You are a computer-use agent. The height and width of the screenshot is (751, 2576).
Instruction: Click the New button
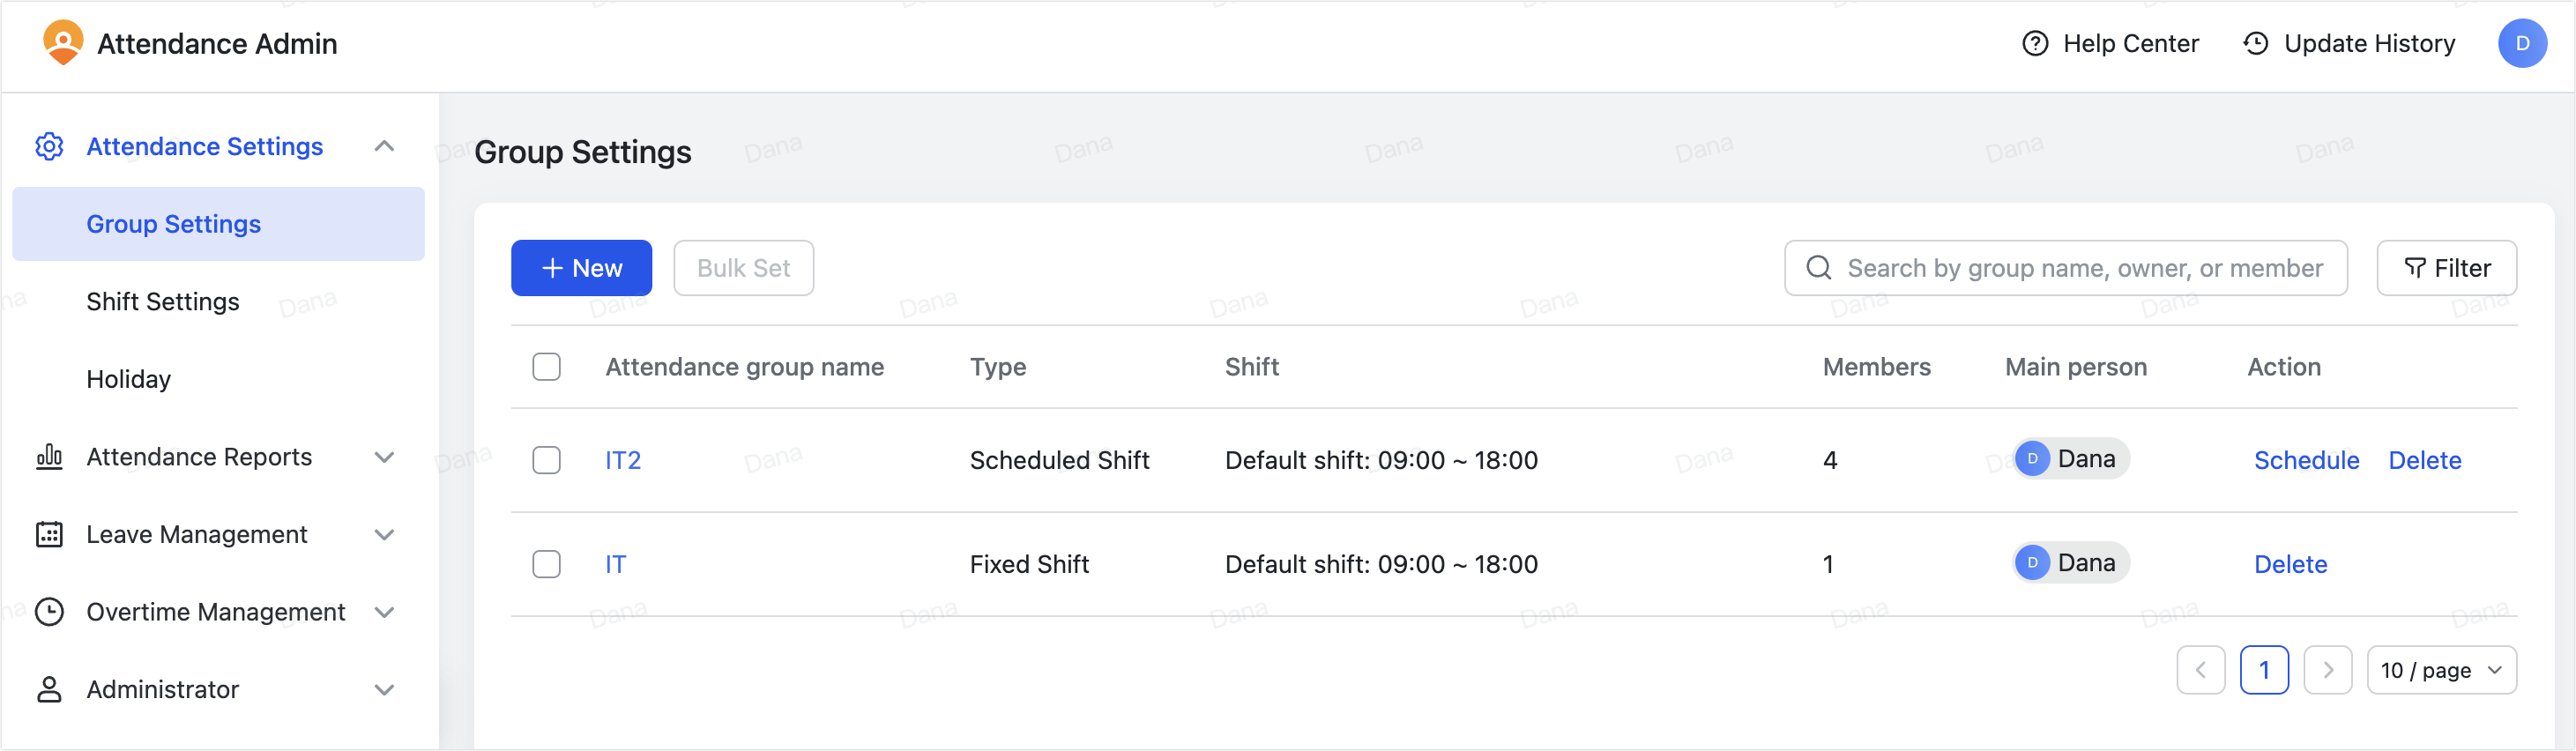click(x=581, y=268)
